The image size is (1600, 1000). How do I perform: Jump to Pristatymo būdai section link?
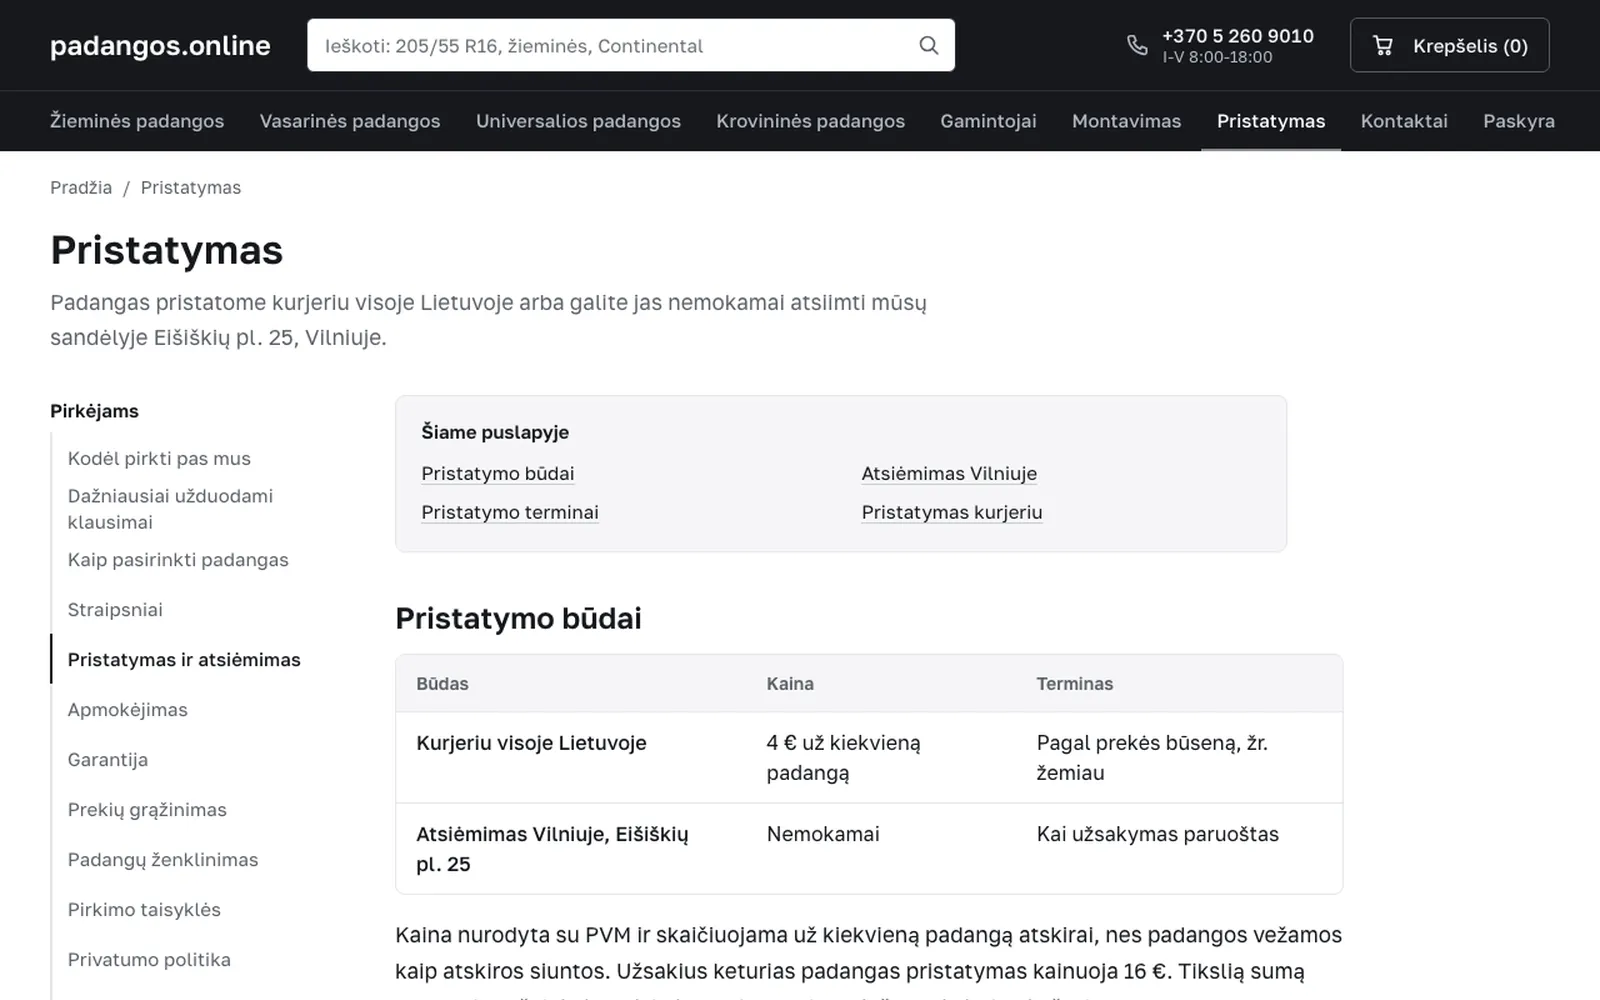pyautogui.click(x=498, y=473)
